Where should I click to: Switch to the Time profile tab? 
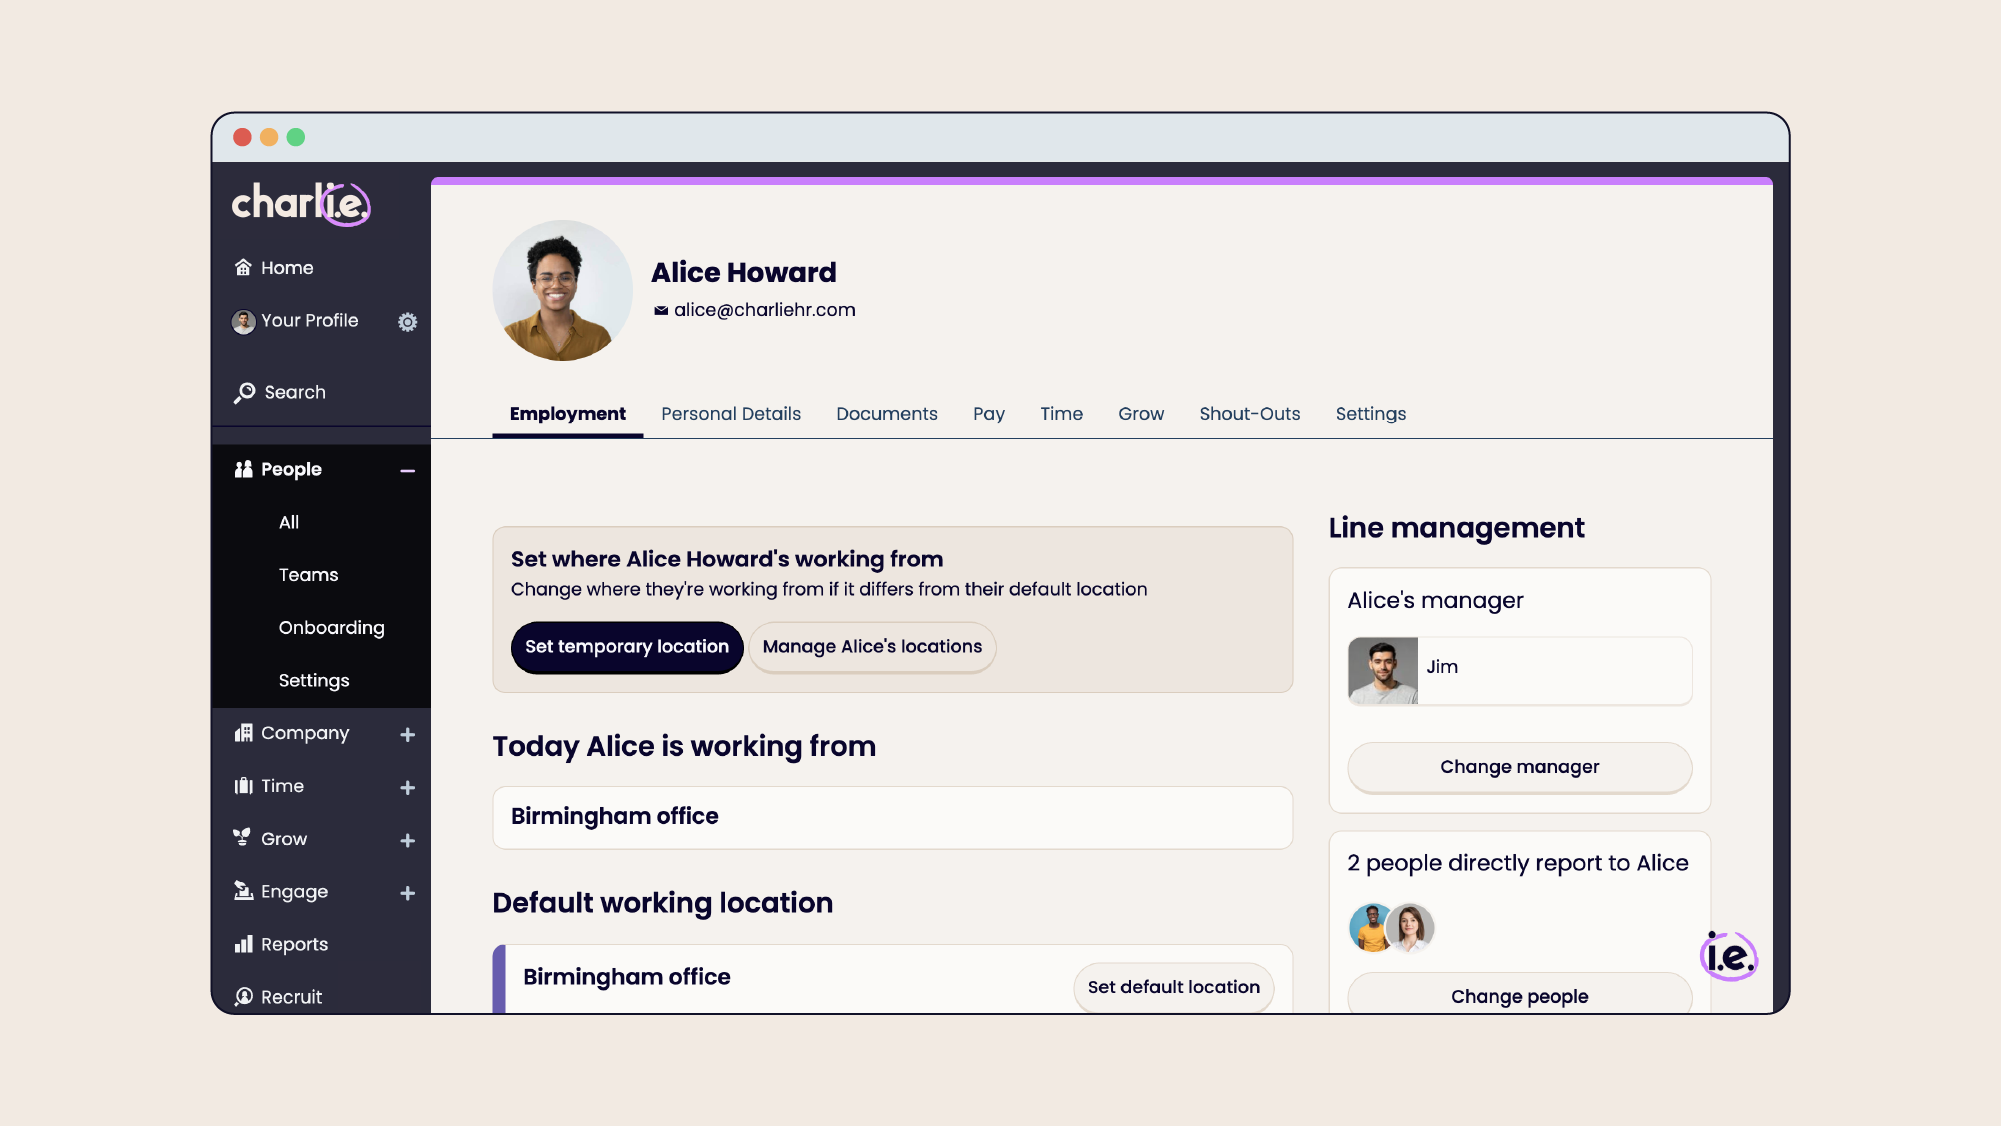[1061, 414]
